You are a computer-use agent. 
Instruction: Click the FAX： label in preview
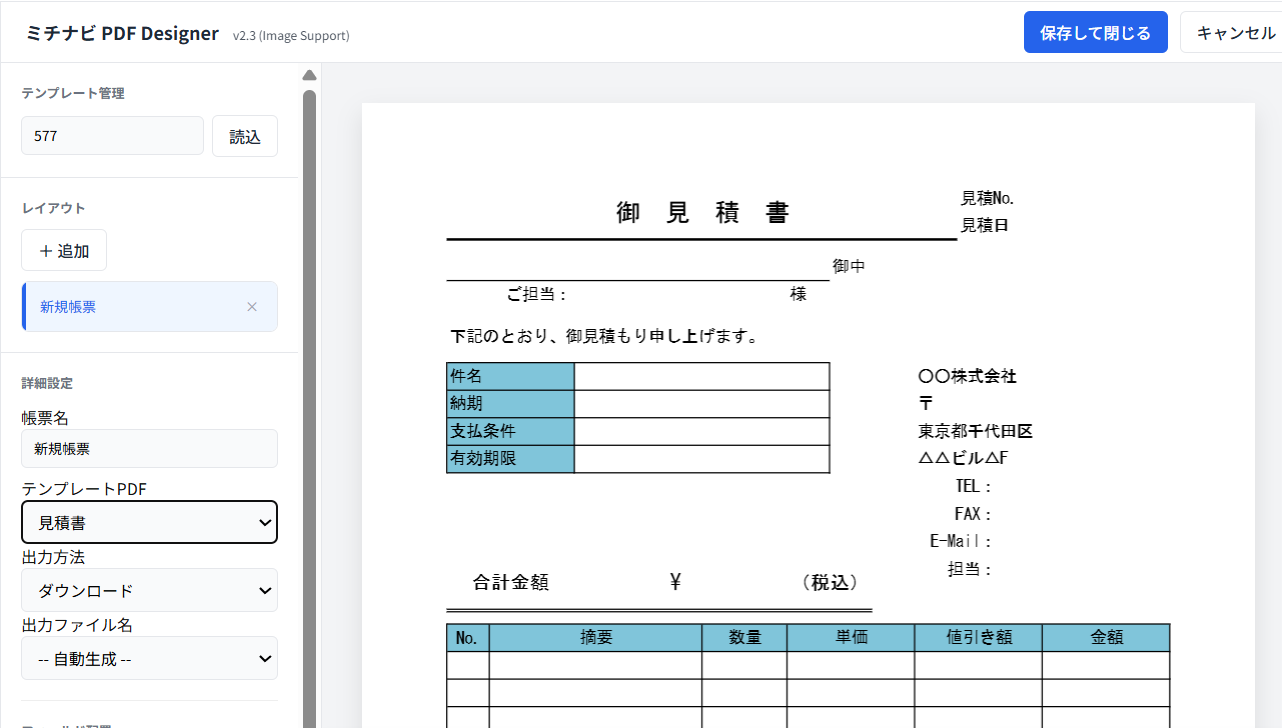pyautogui.click(x=973, y=514)
